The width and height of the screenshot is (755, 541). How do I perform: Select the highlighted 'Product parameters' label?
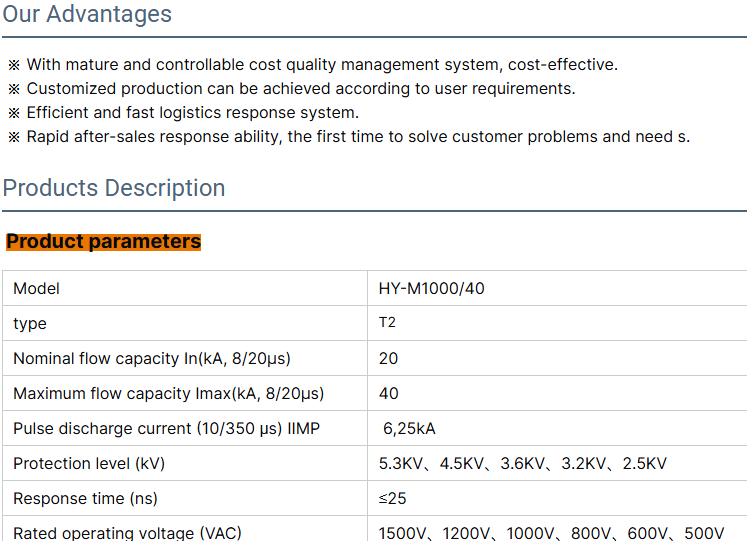click(104, 242)
